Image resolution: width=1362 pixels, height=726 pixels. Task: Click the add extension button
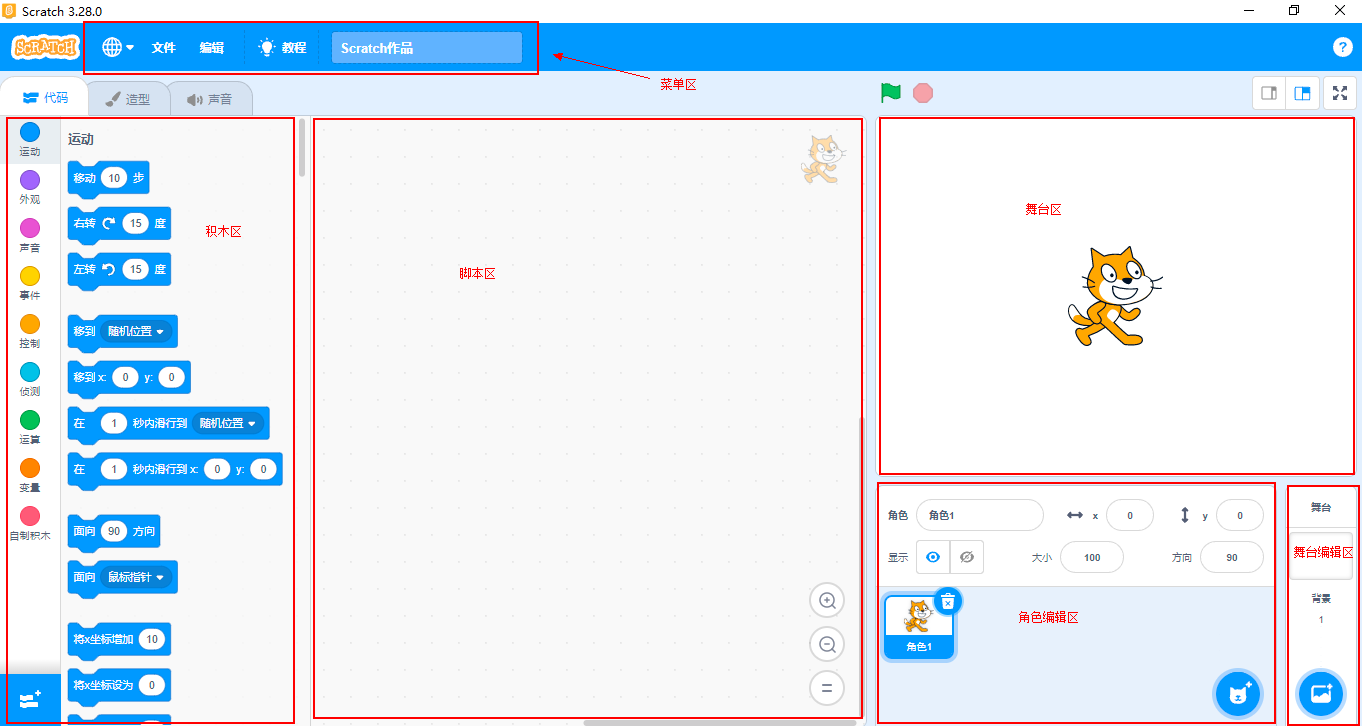click(30, 699)
